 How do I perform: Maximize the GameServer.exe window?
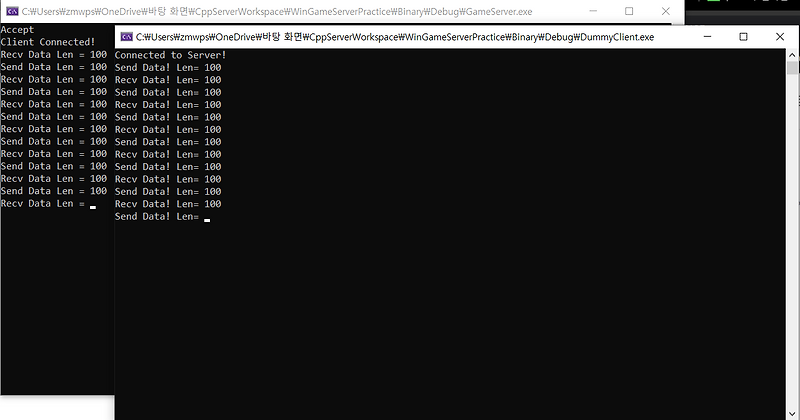[x=629, y=11]
